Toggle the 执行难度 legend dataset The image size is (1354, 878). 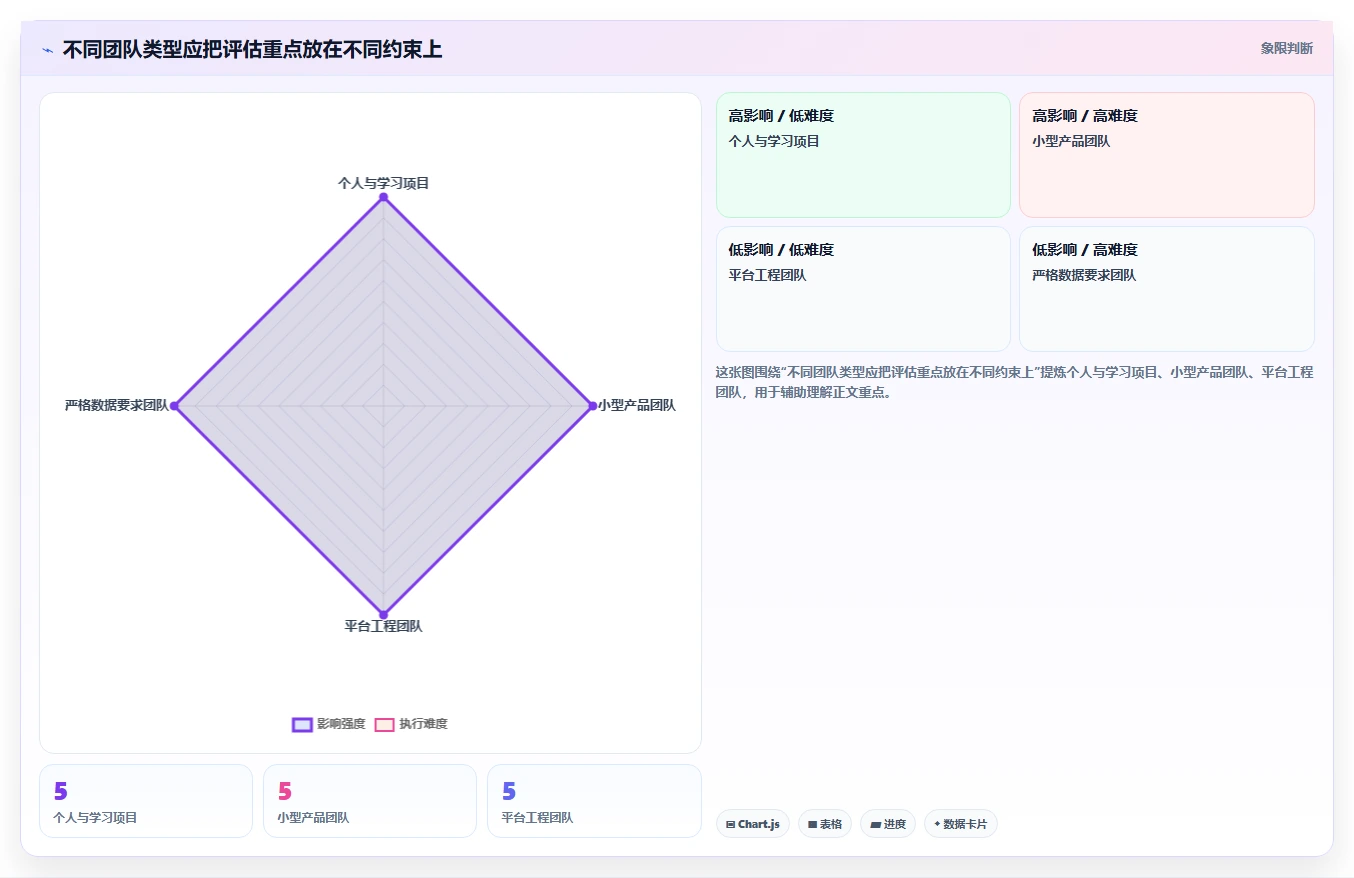click(x=411, y=724)
